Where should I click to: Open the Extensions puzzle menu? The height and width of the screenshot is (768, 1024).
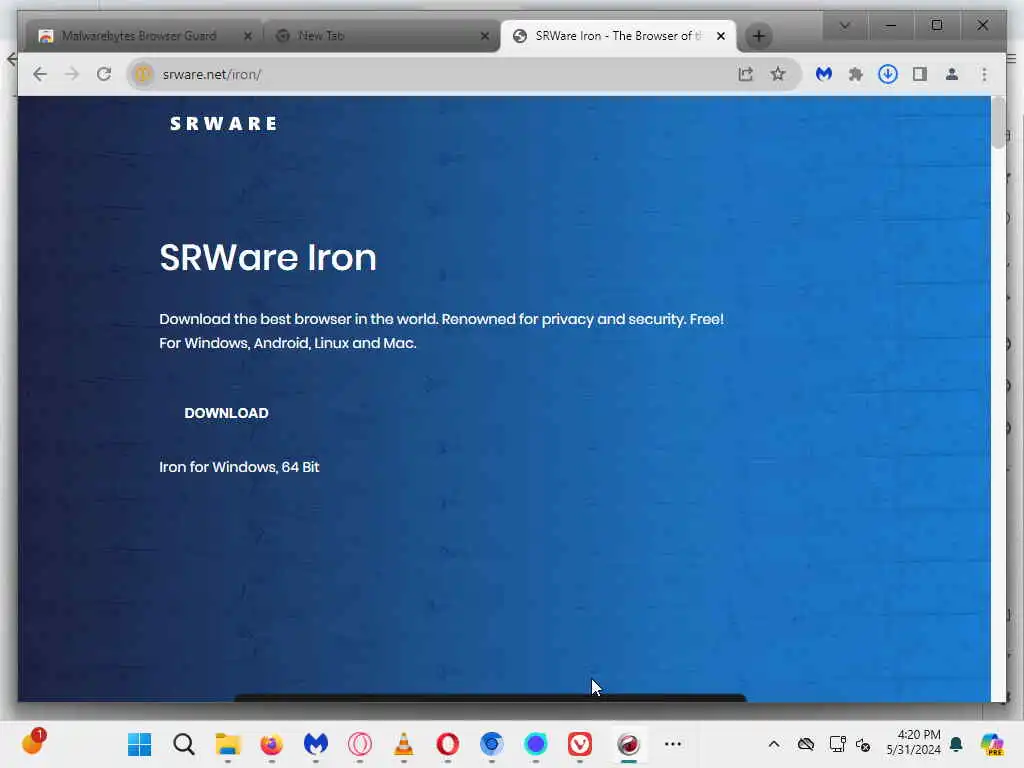(856, 74)
